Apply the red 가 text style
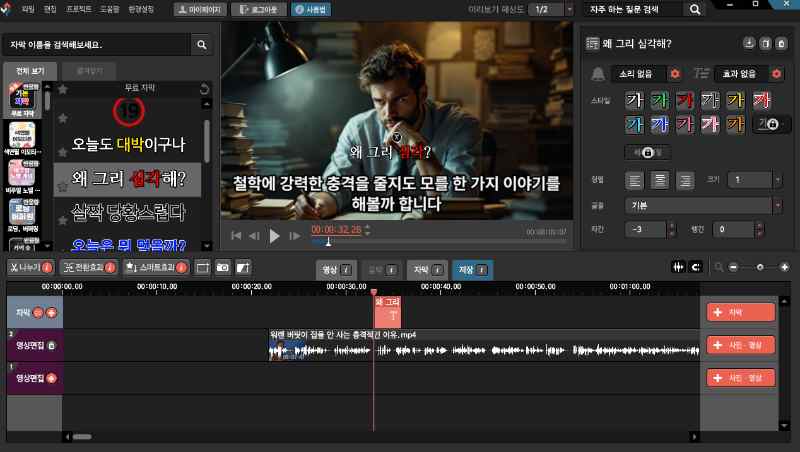 pos(685,100)
